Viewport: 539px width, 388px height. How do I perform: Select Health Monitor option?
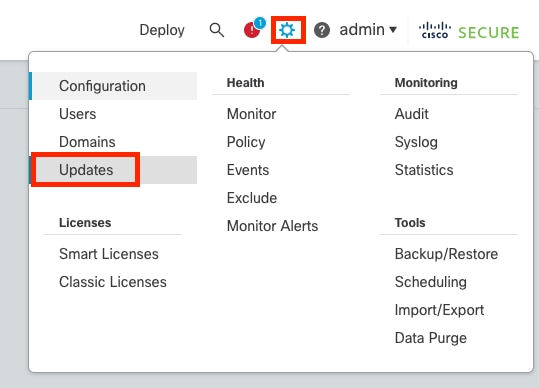(x=251, y=114)
